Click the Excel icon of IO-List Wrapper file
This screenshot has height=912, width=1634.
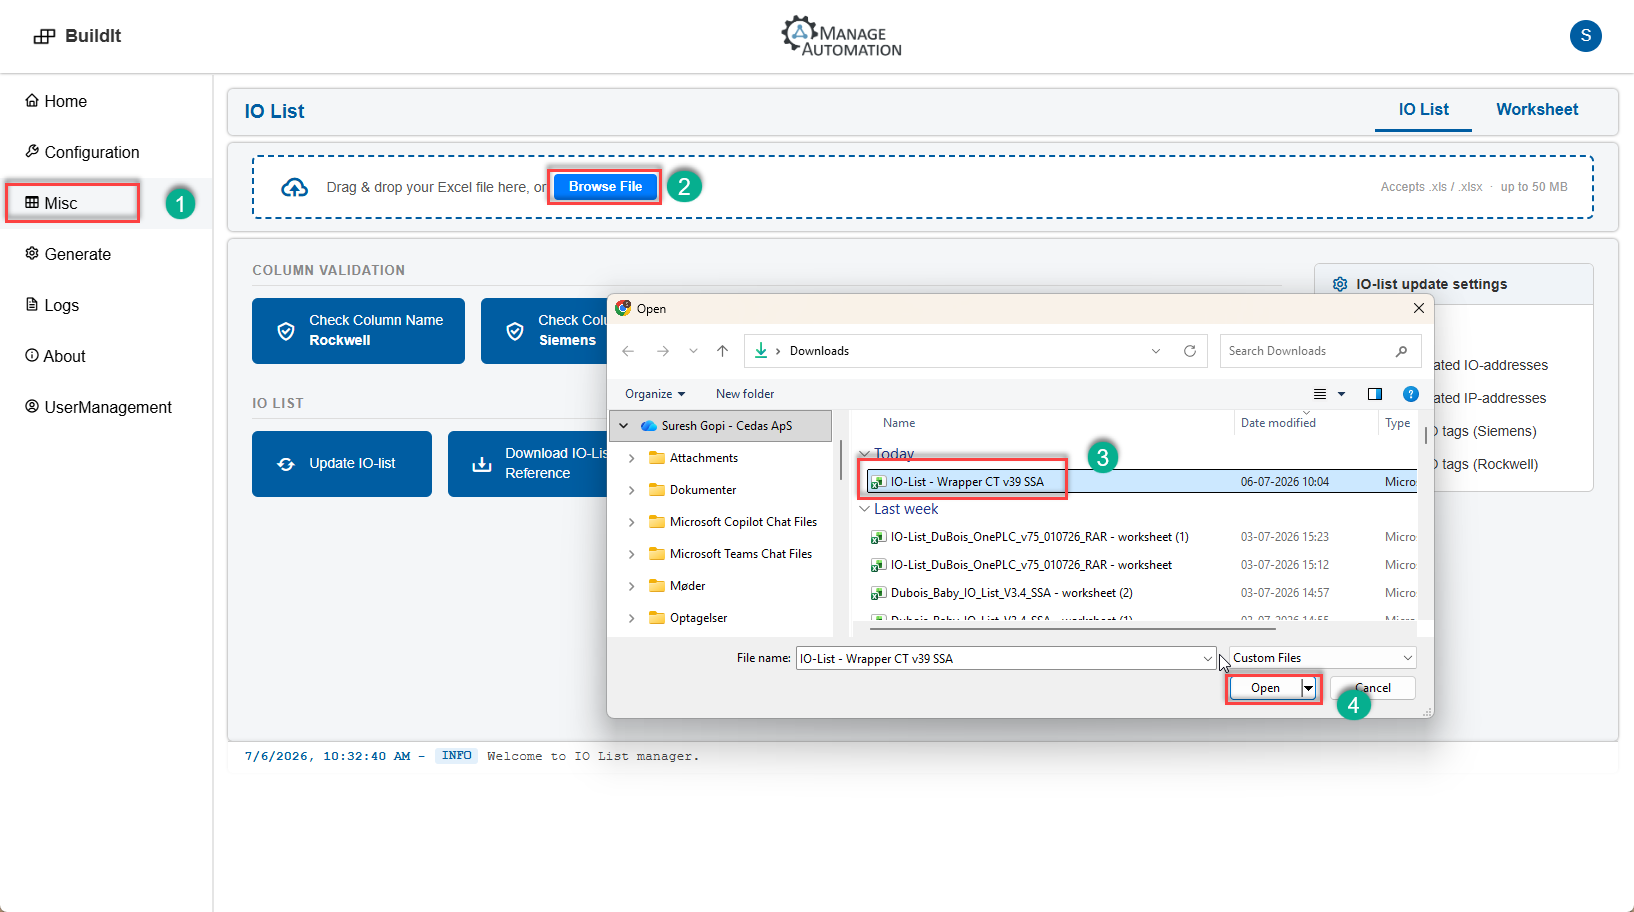coord(878,482)
